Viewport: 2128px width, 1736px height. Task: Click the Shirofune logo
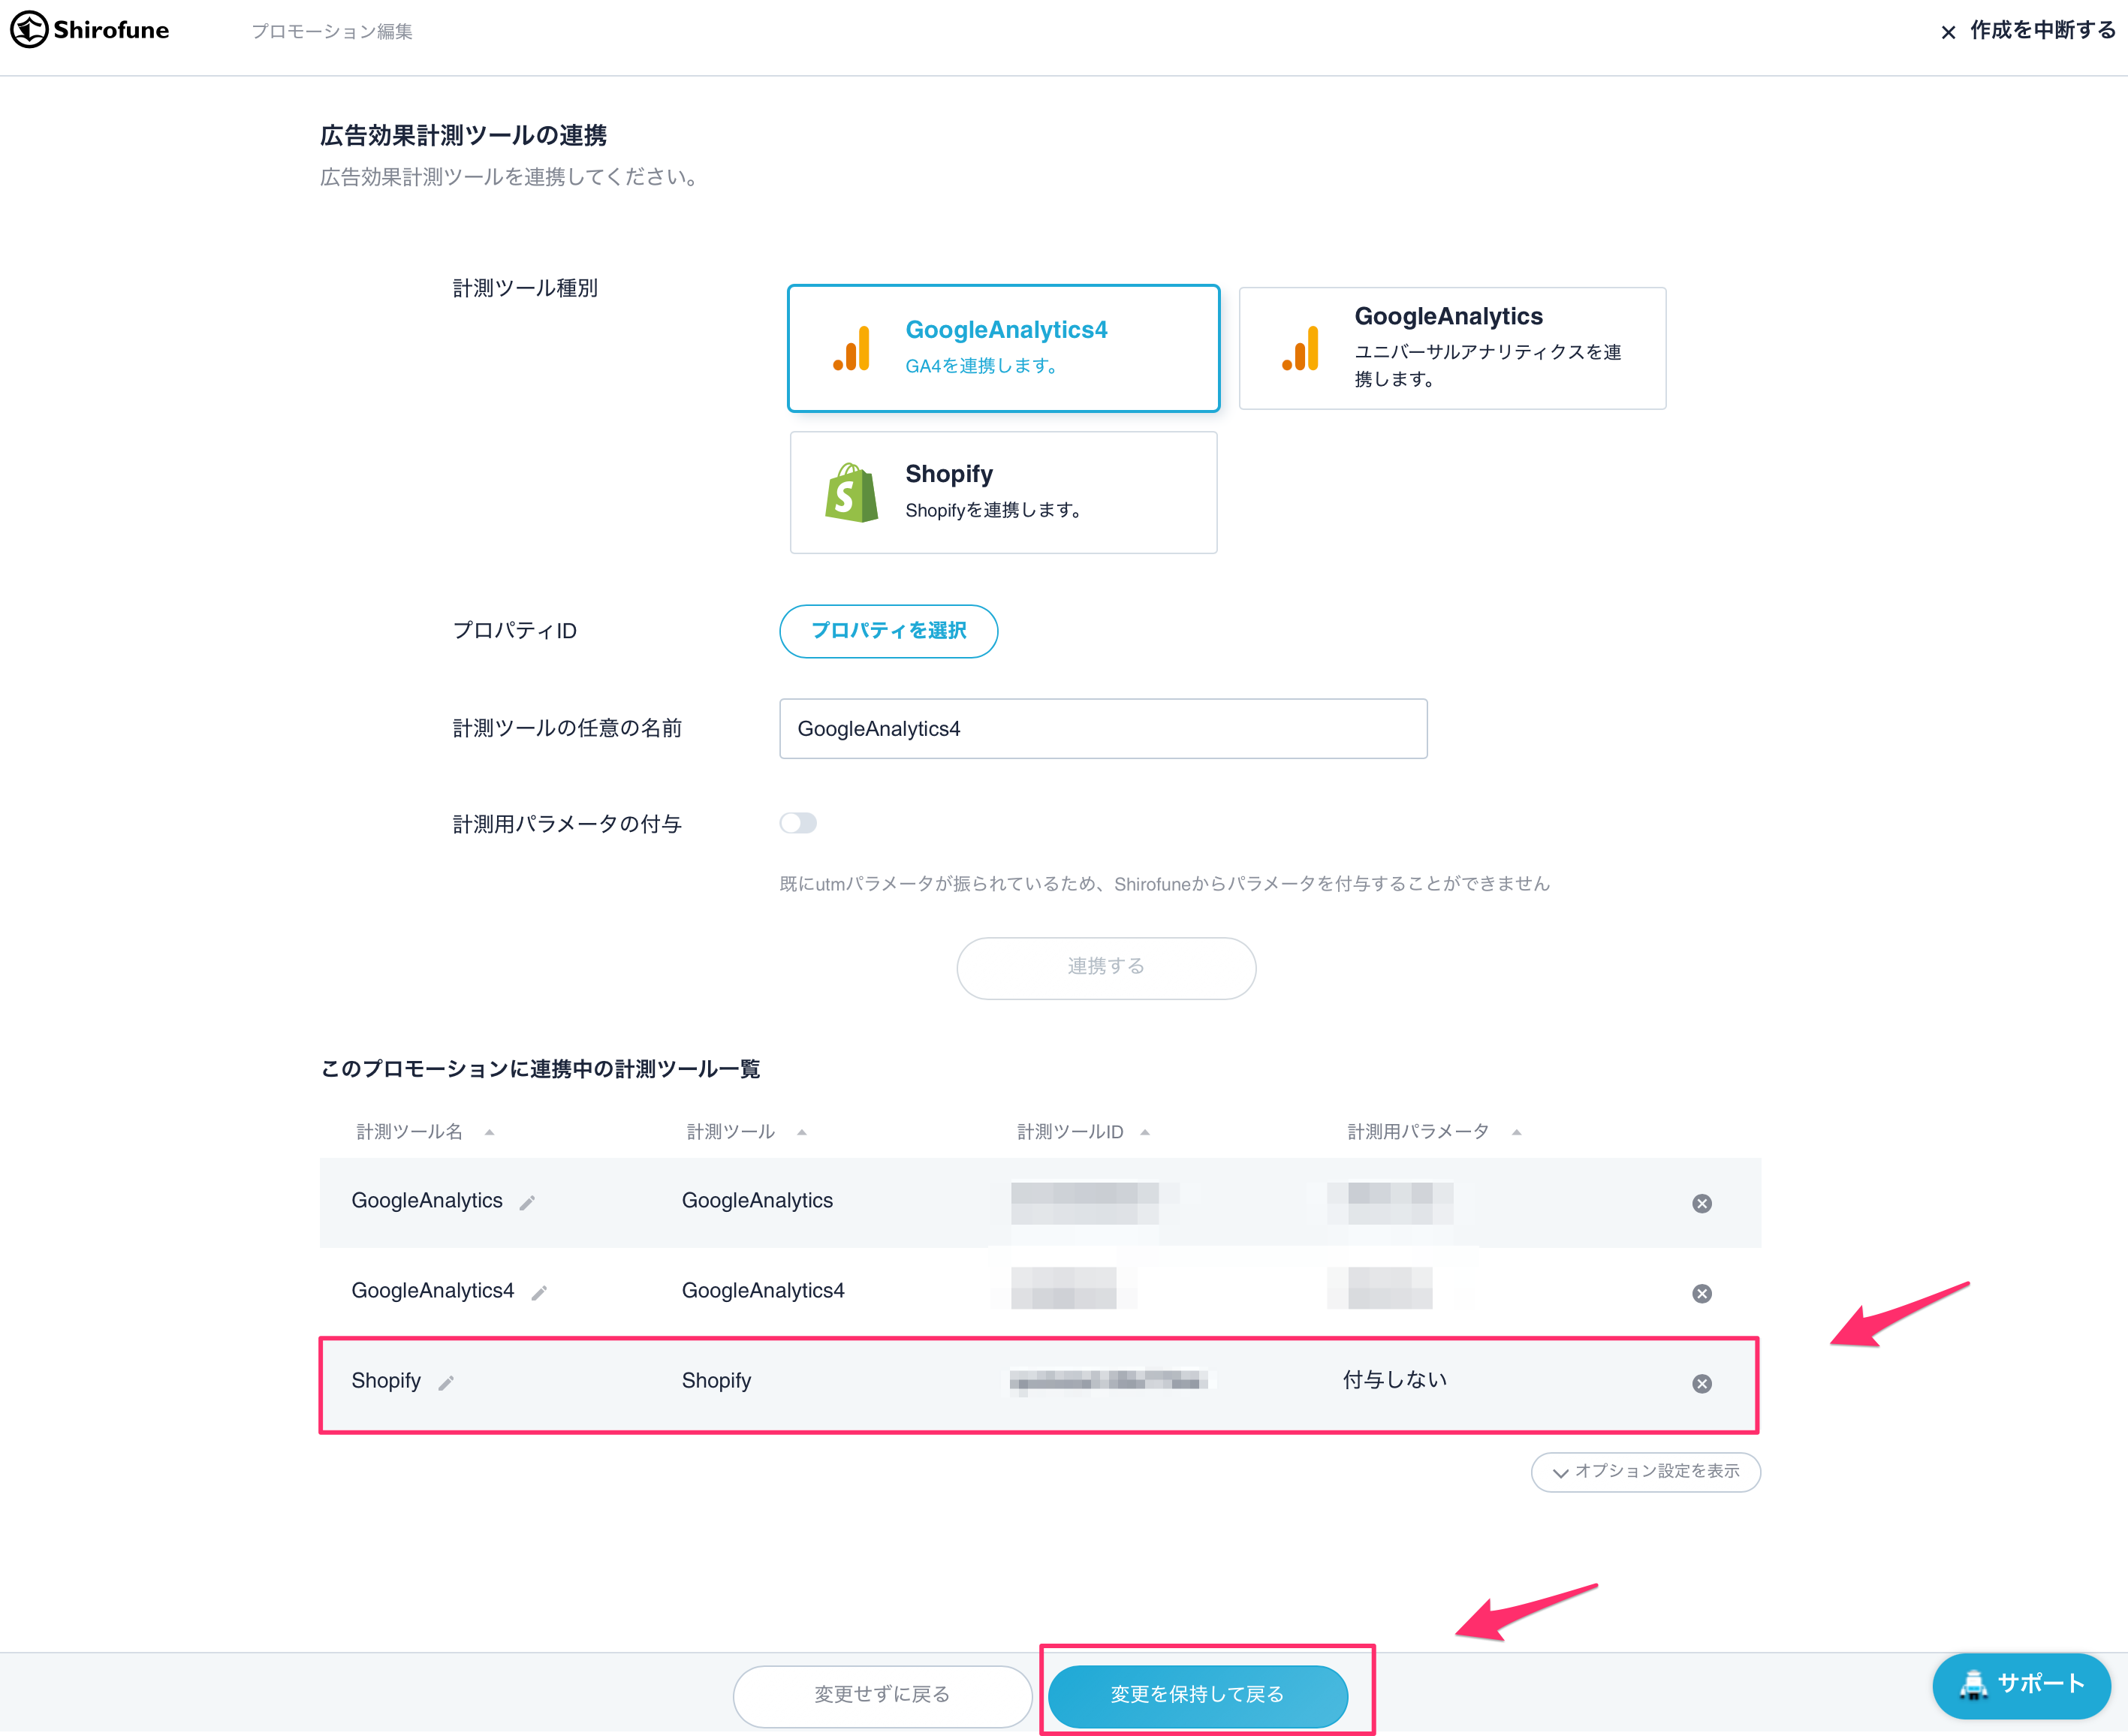[x=90, y=30]
